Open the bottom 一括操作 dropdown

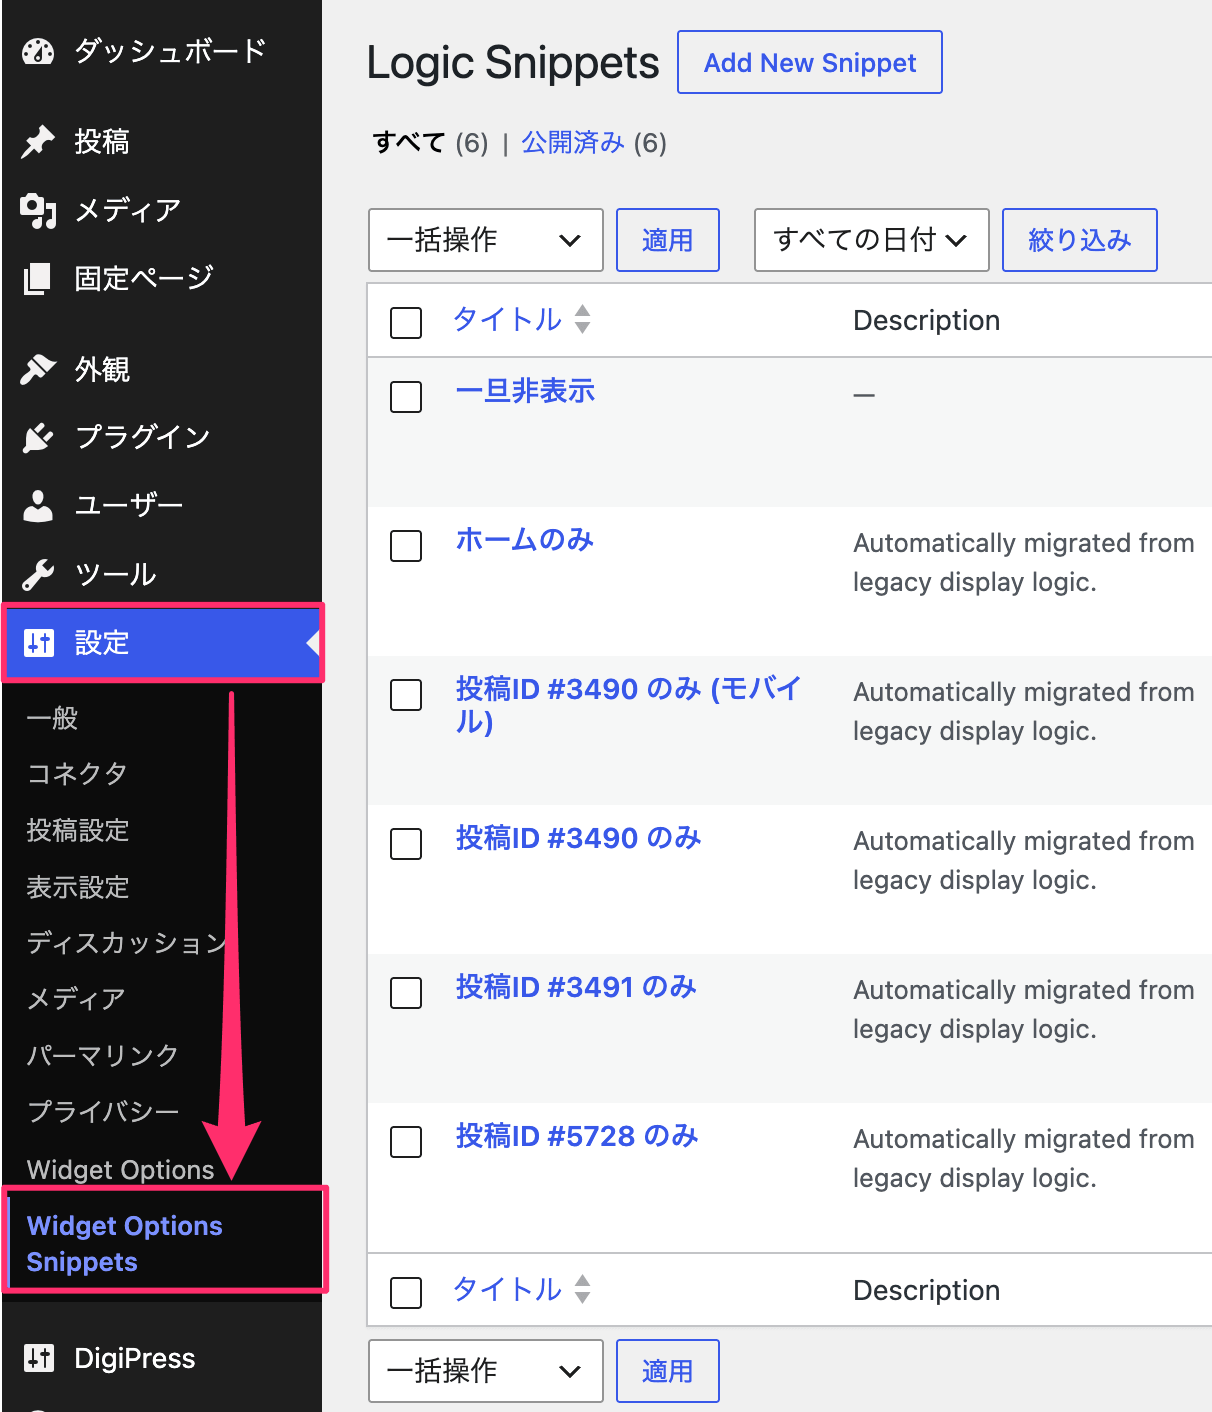486,1371
